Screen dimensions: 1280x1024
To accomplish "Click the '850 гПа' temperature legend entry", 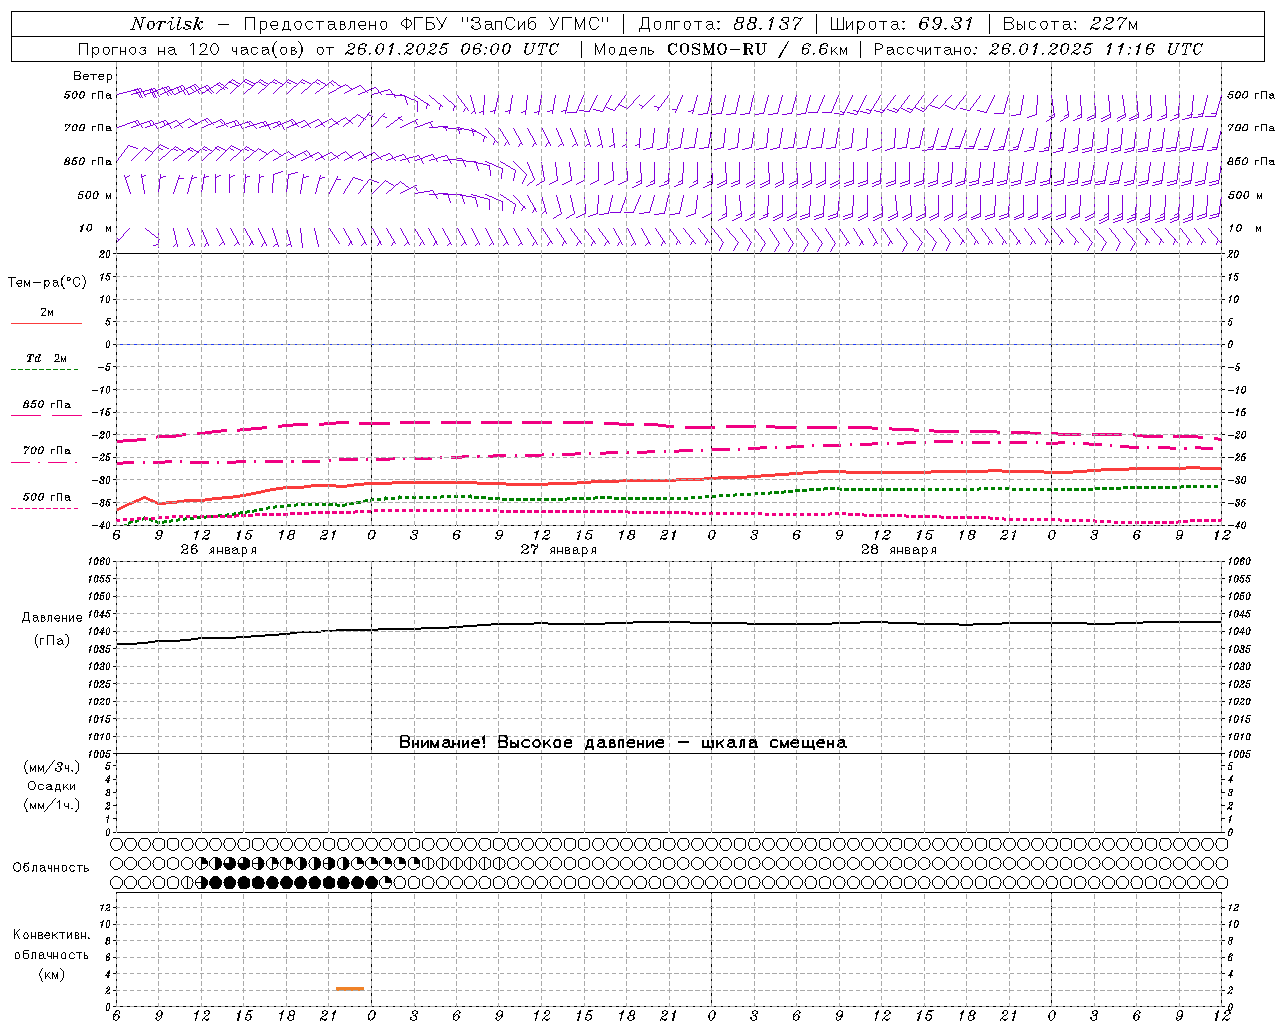I will [x=46, y=405].
